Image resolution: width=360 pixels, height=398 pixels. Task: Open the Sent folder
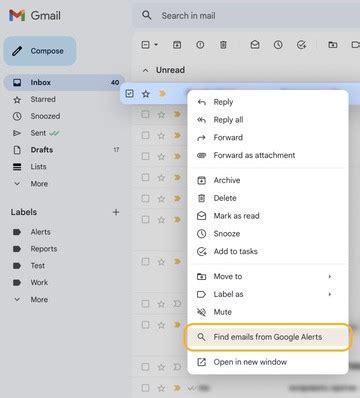coord(38,133)
